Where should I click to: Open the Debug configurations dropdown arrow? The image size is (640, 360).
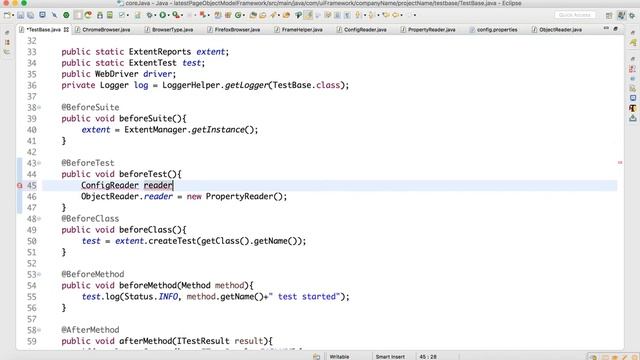(x=155, y=16)
